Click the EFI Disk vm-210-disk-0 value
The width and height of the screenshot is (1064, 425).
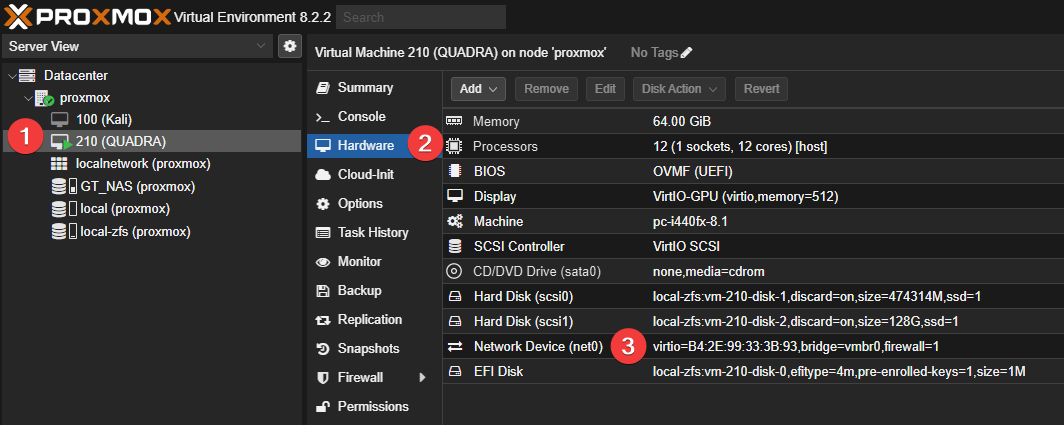839,371
